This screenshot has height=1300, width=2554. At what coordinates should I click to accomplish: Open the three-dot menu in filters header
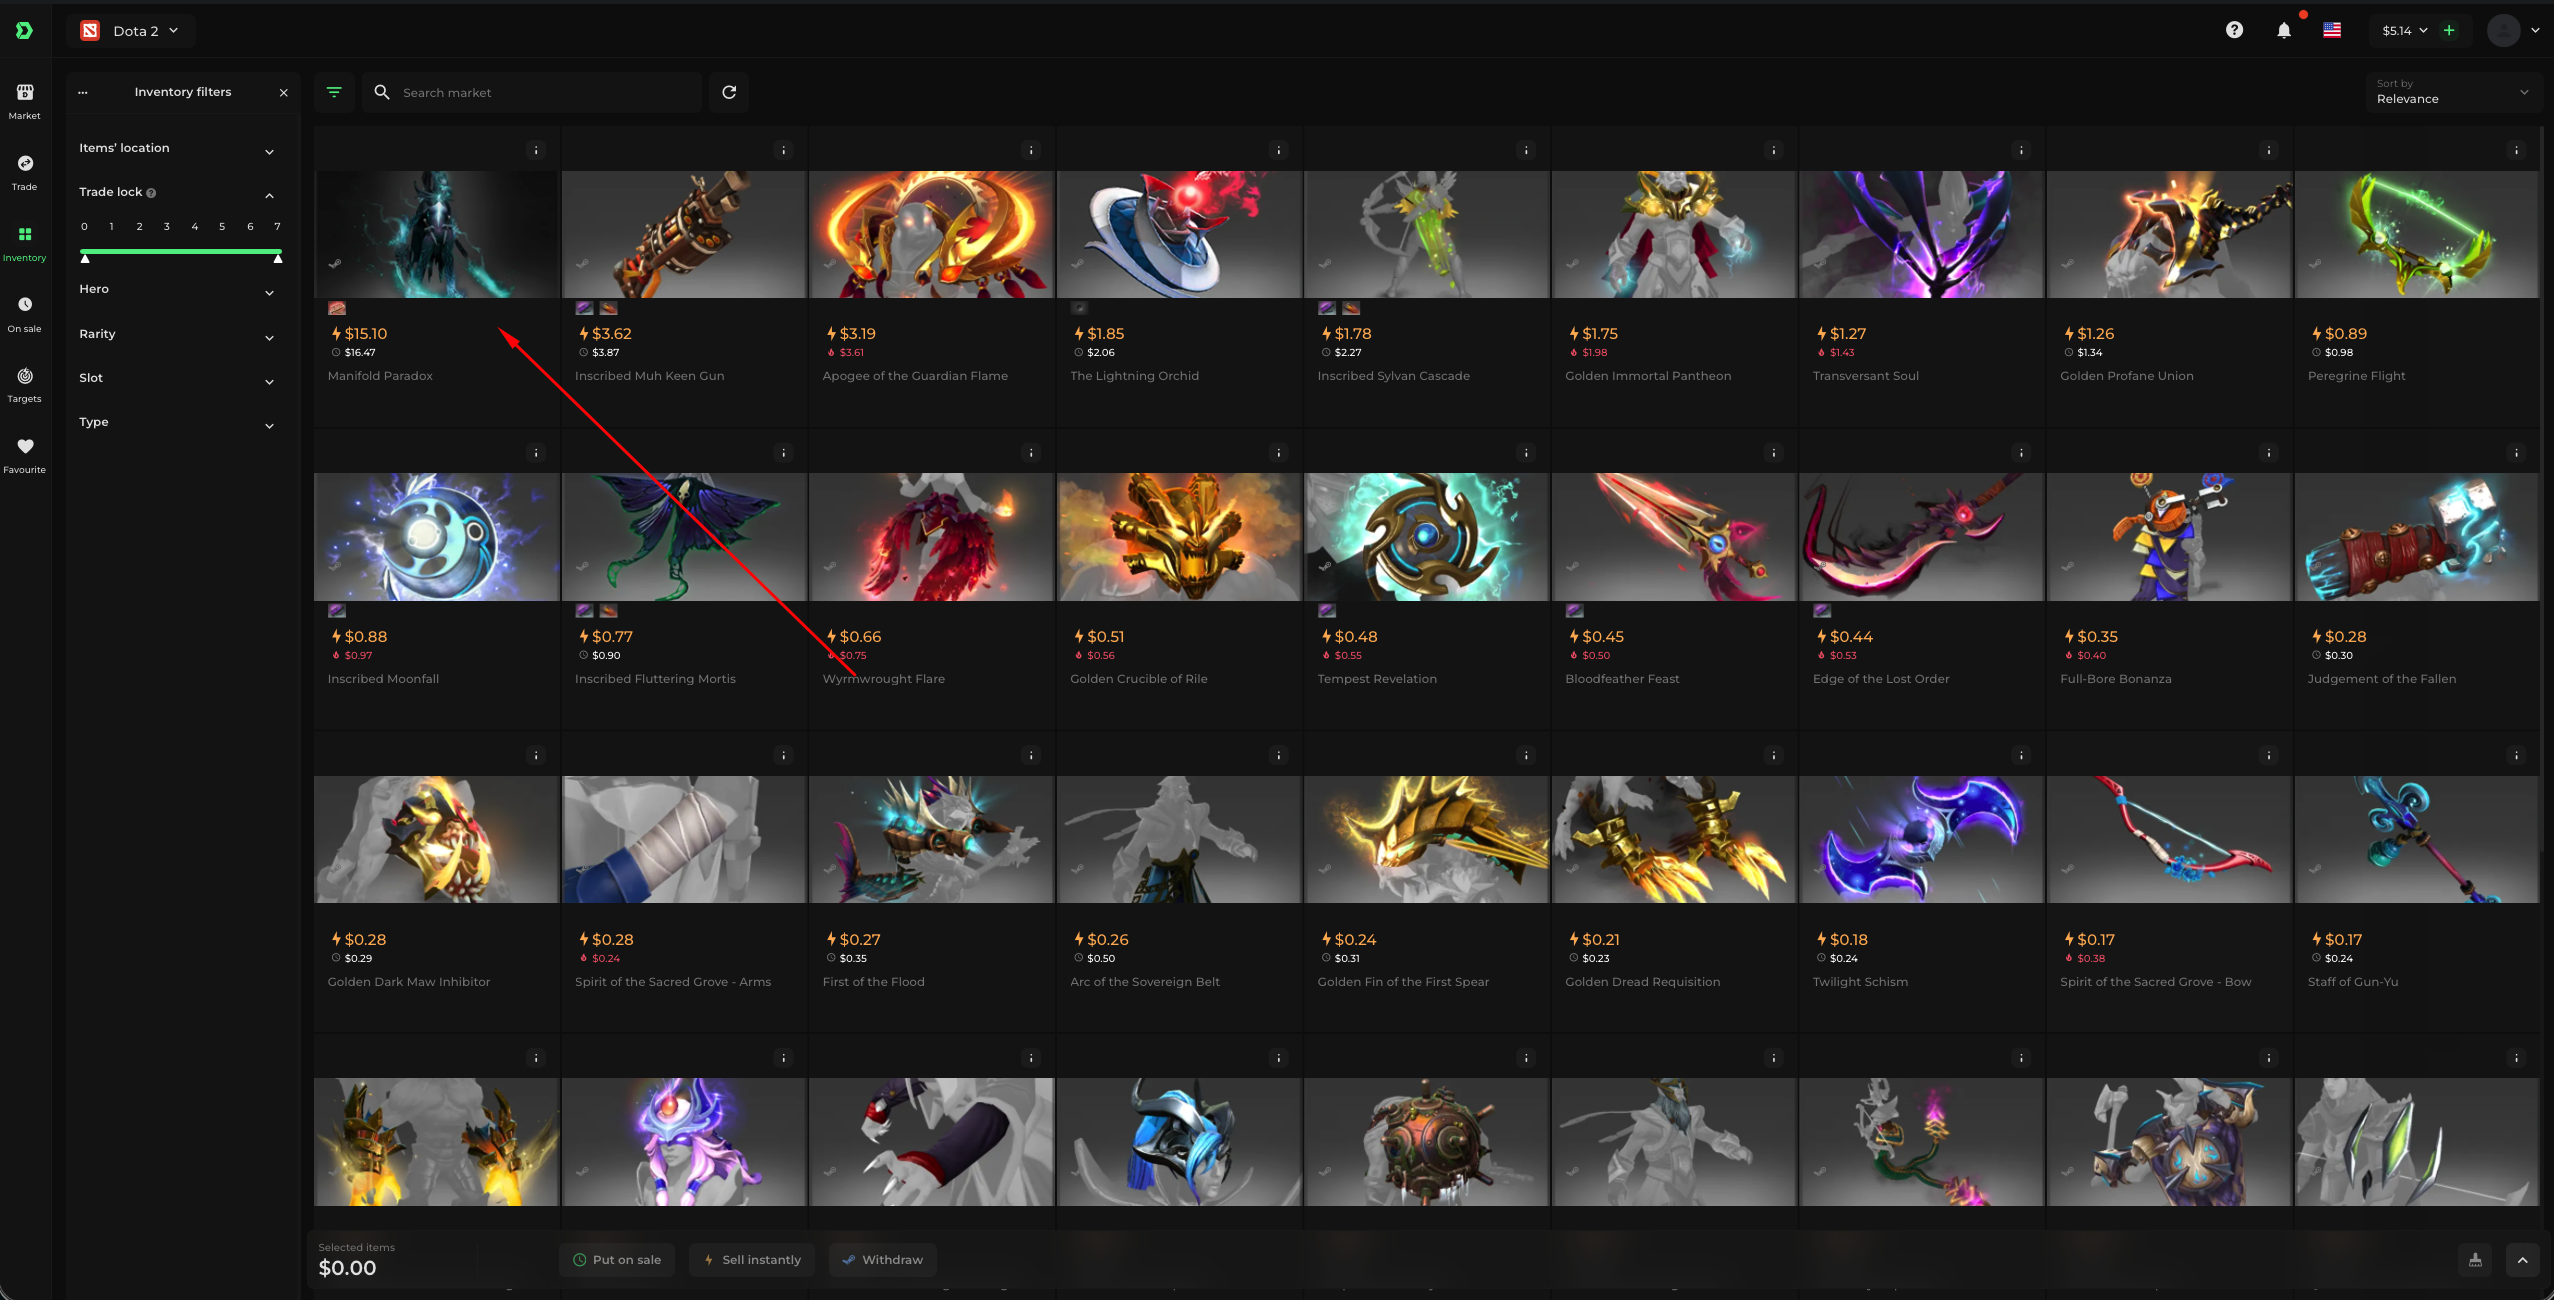point(83,93)
